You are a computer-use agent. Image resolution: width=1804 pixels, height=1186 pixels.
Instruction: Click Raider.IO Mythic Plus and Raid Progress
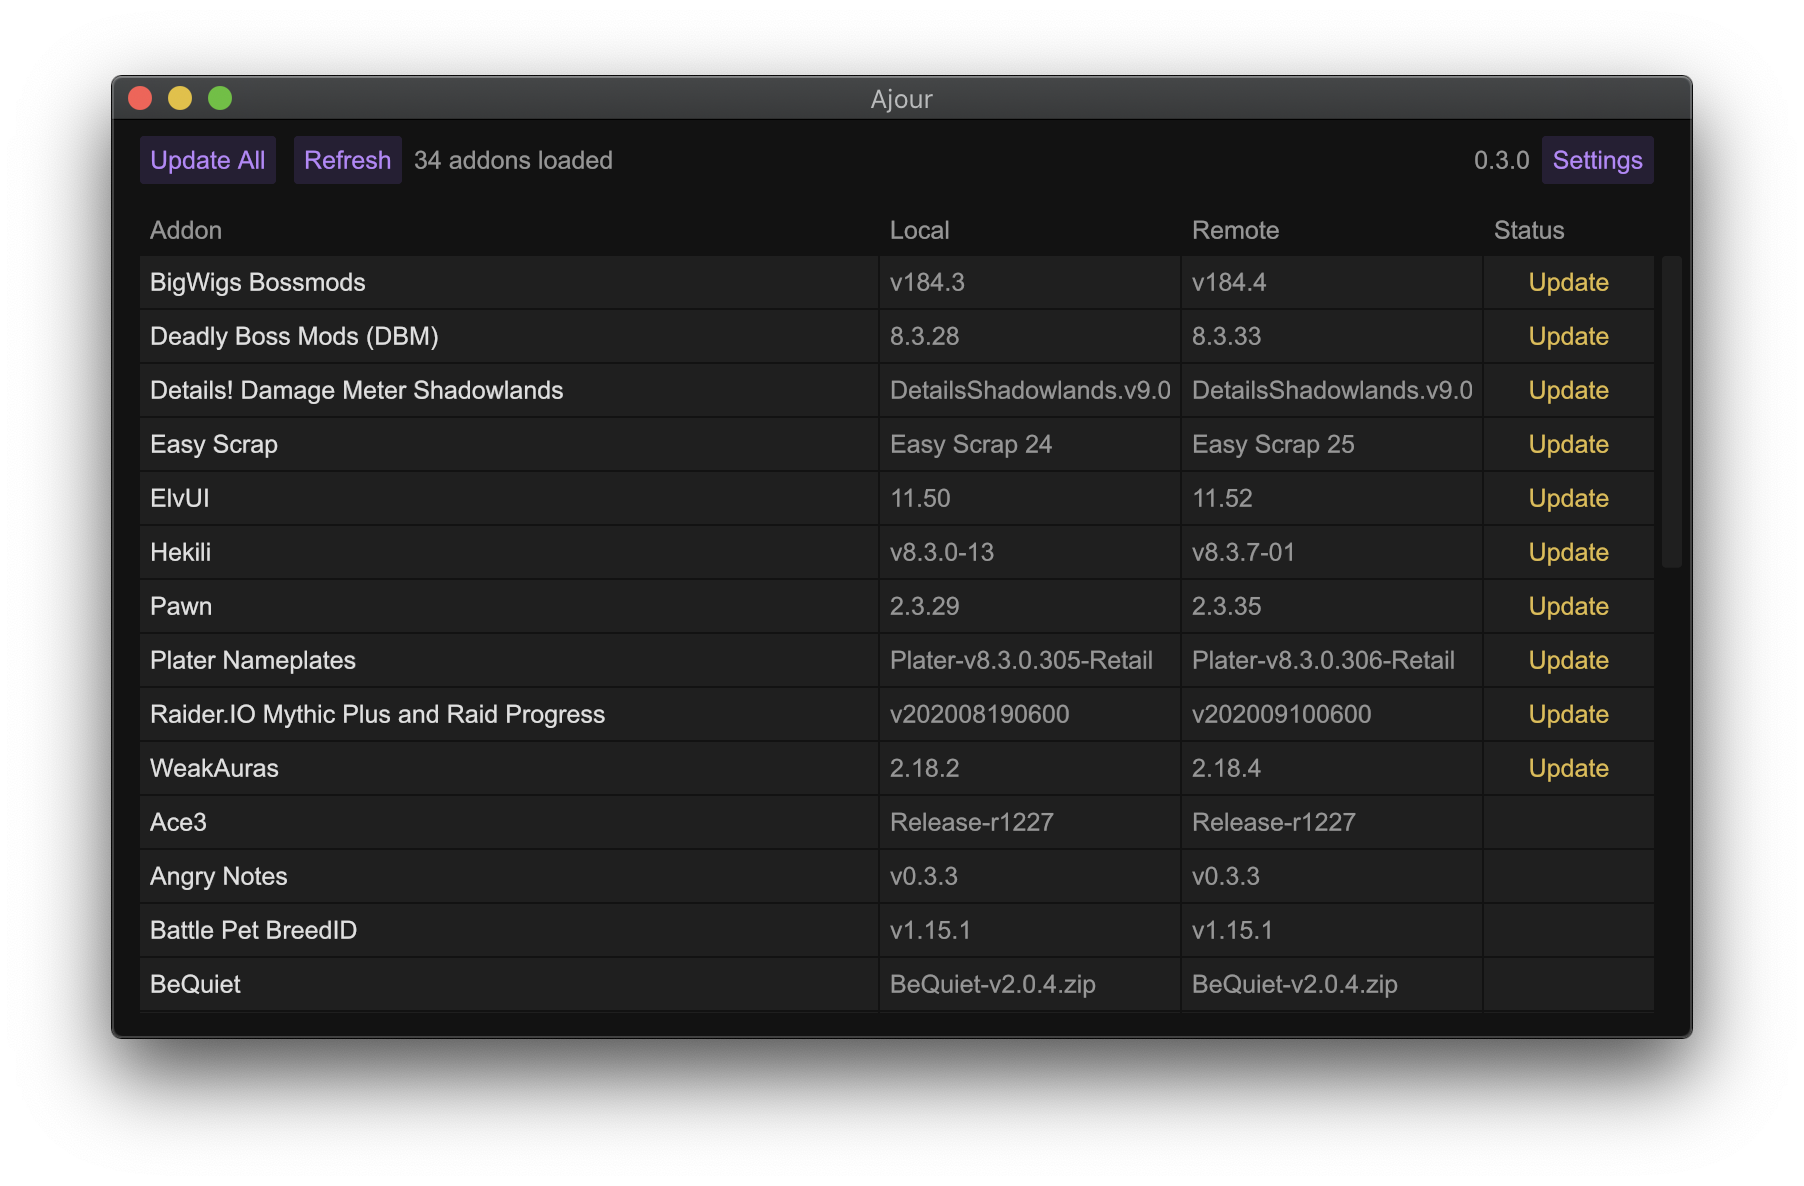click(x=378, y=714)
